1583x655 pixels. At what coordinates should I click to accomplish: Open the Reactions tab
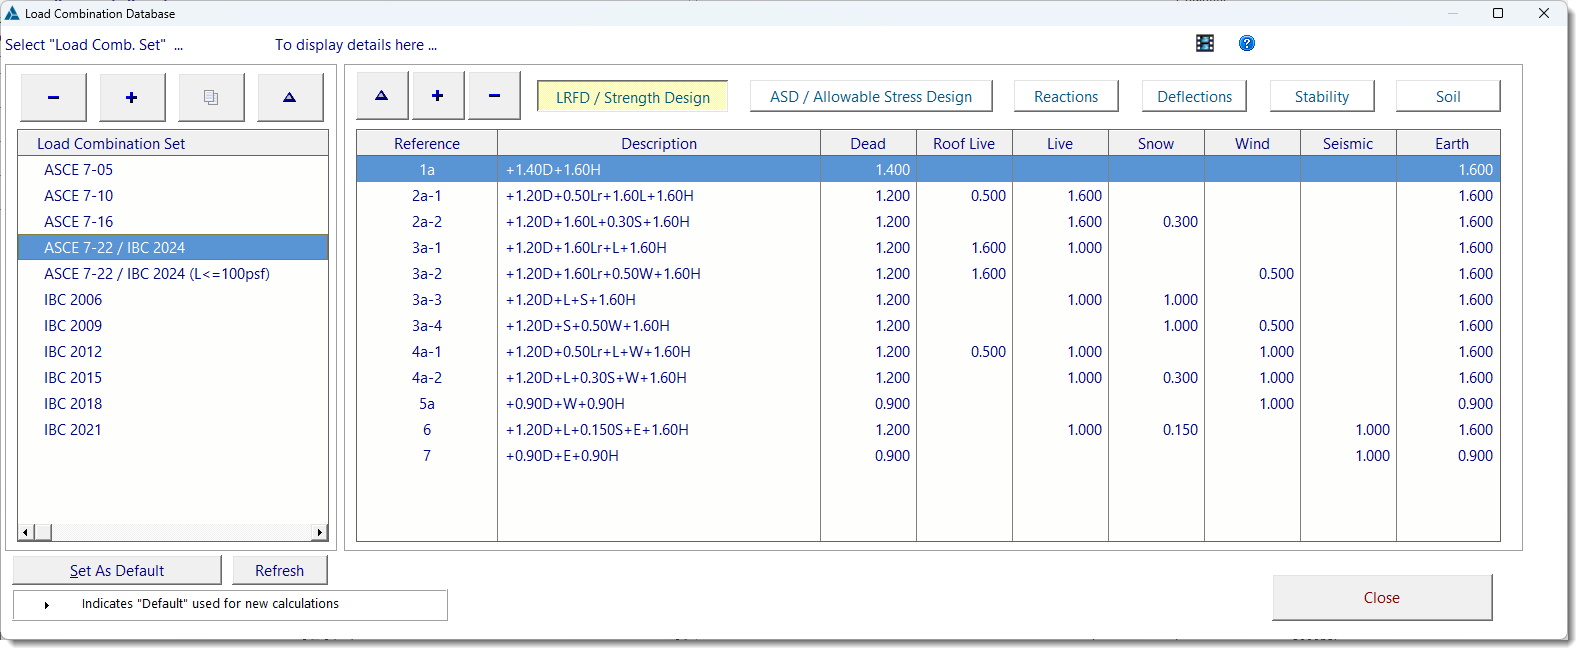(1066, 96)
